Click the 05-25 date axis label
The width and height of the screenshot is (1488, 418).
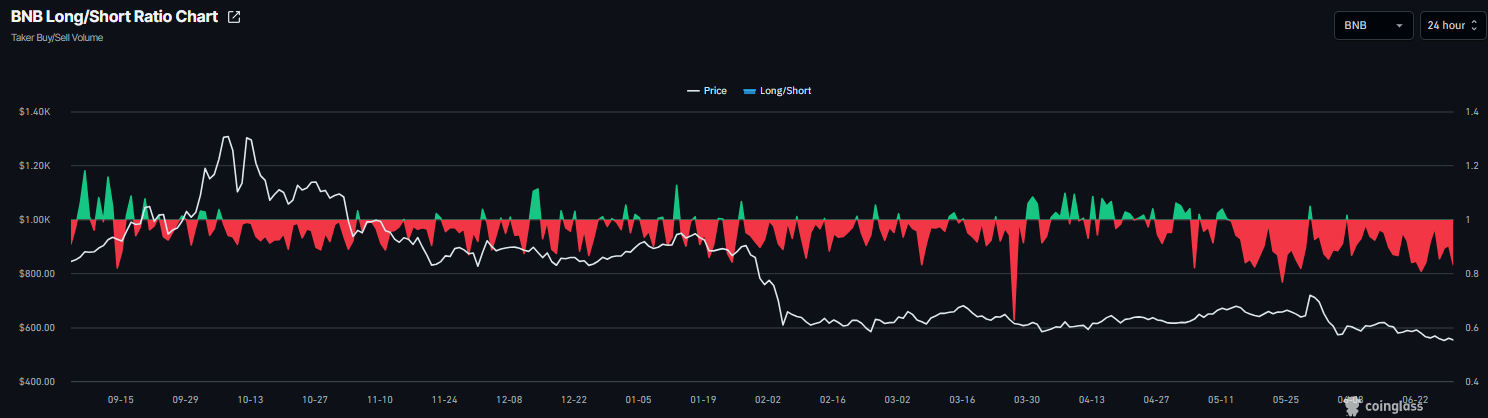pyautogui.click(x=1286, y=399)
